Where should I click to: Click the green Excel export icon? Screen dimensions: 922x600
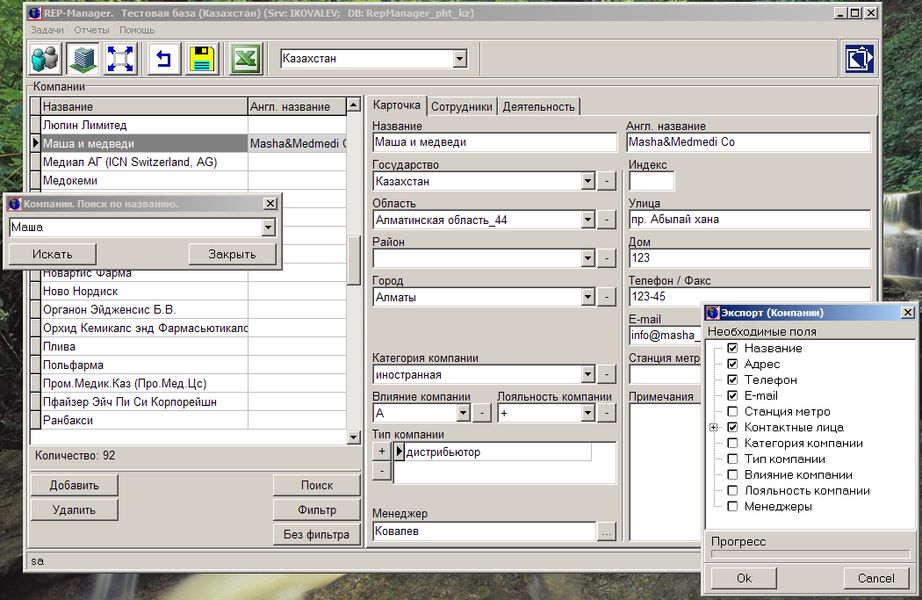click(x=245, y=60)
